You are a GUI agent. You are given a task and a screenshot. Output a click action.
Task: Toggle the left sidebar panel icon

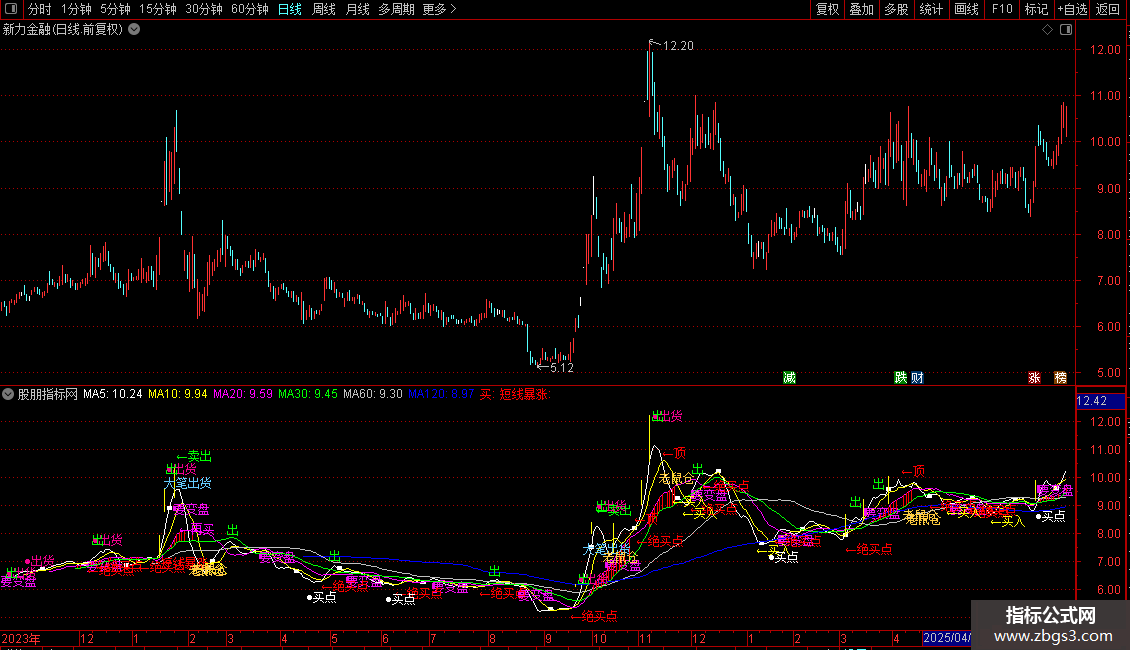point(11,9)
